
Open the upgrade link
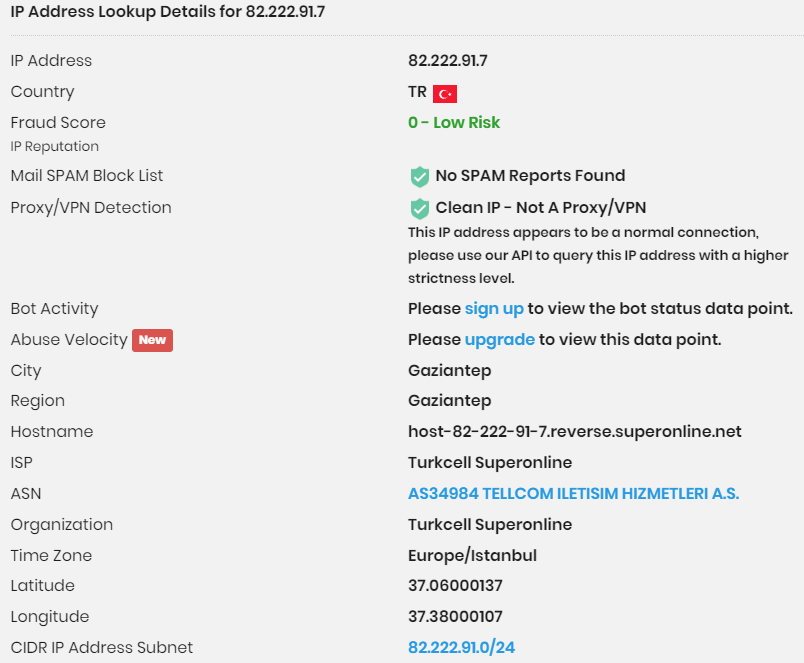(499, 339)
